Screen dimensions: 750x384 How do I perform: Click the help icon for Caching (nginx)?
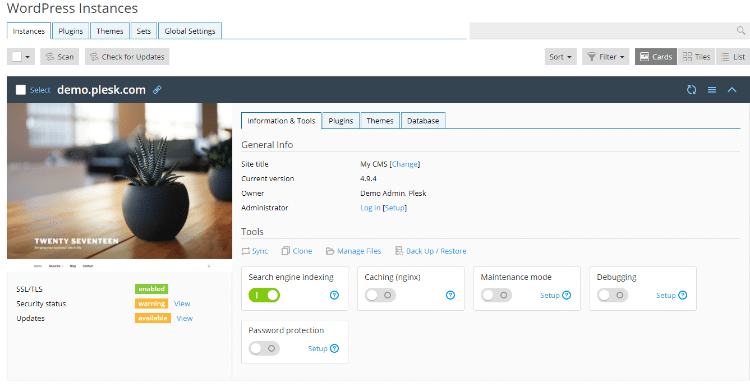pyautogui.click(x=450, y=295)
